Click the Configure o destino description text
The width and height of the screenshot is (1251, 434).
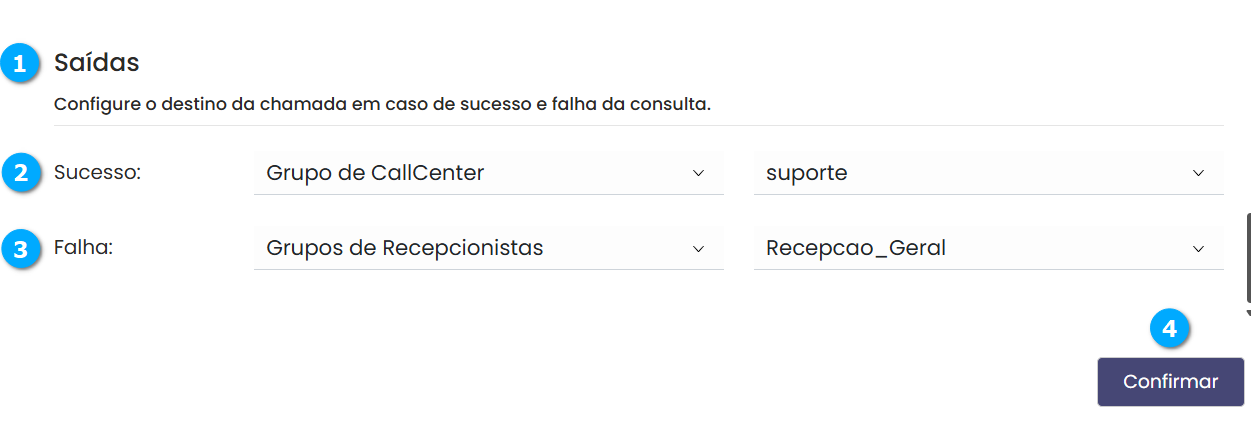(382, 104)
